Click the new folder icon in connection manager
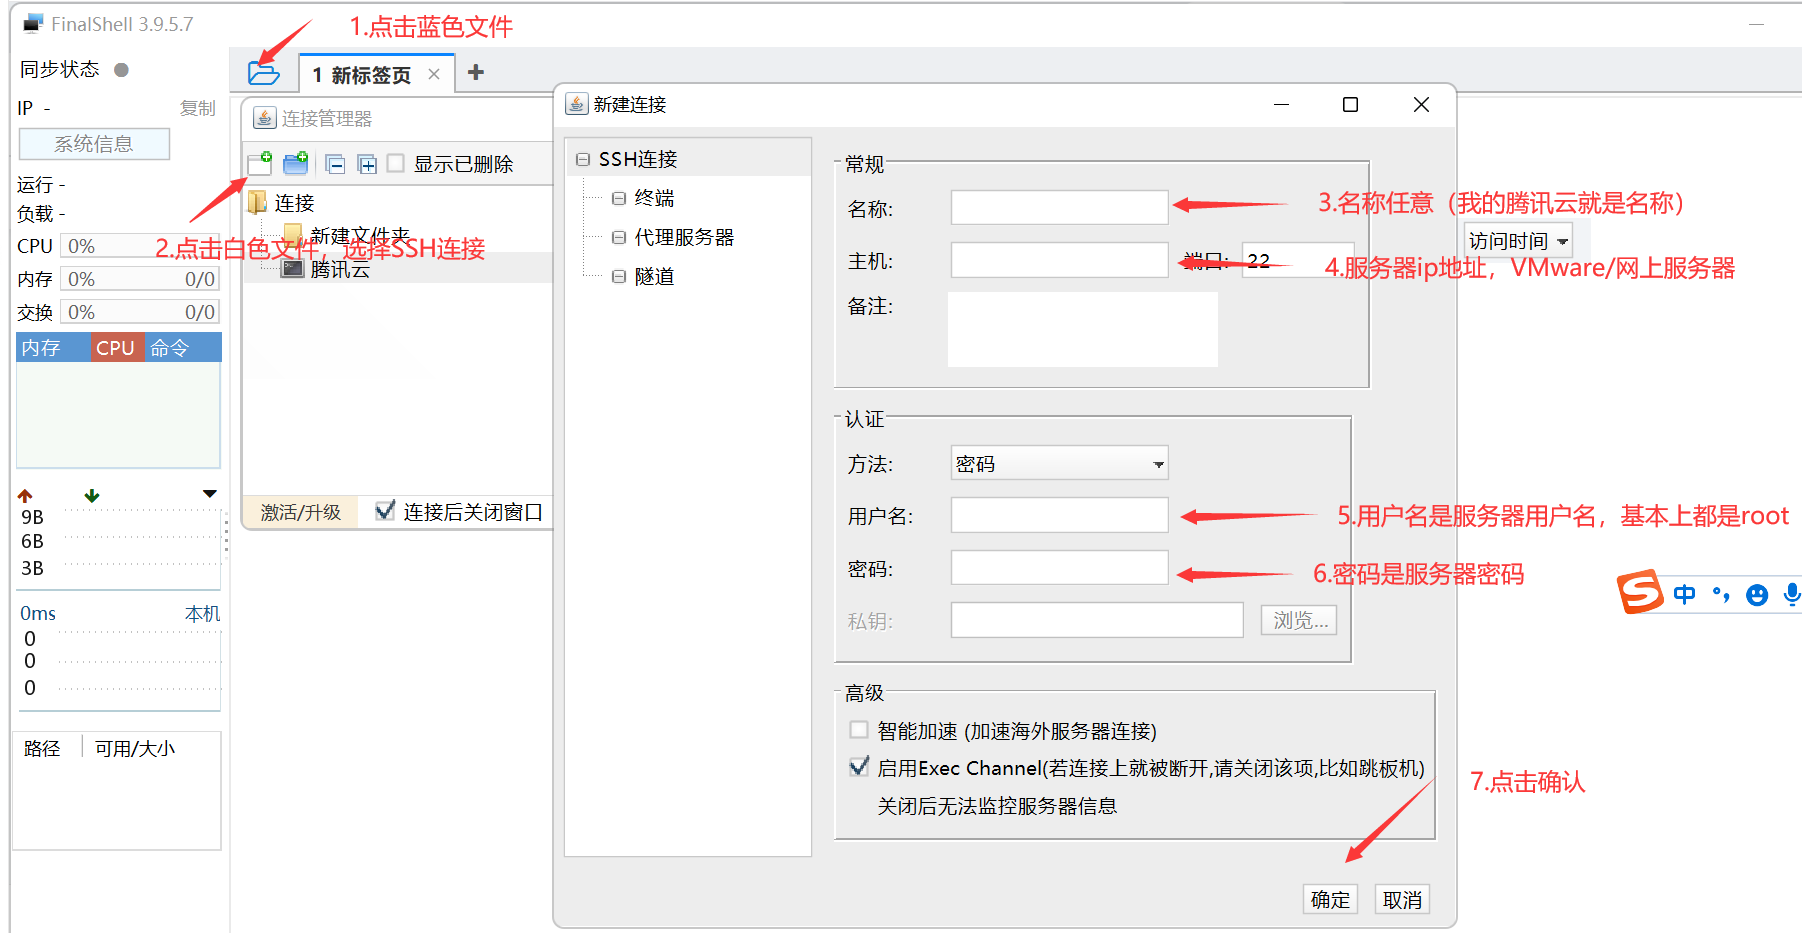Viewport: 1802px width, 933px height. 296,163
